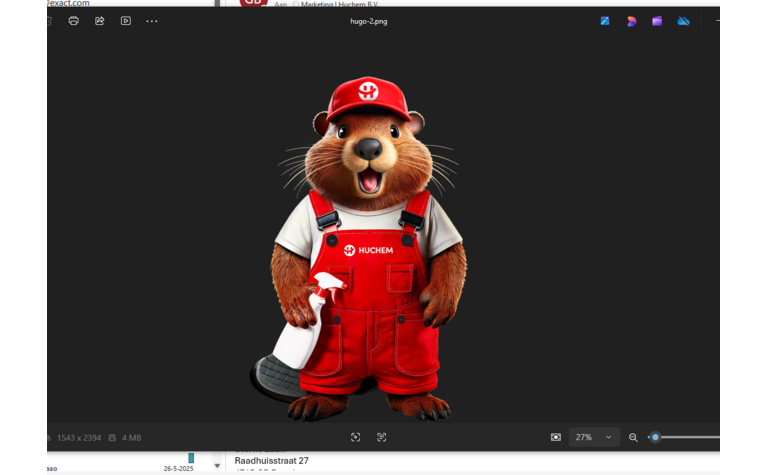Image resolution: width=767 pixels, height=475 pixels.
Task: Open the Designer app icon in the toolbar
Action: (631, 21)
